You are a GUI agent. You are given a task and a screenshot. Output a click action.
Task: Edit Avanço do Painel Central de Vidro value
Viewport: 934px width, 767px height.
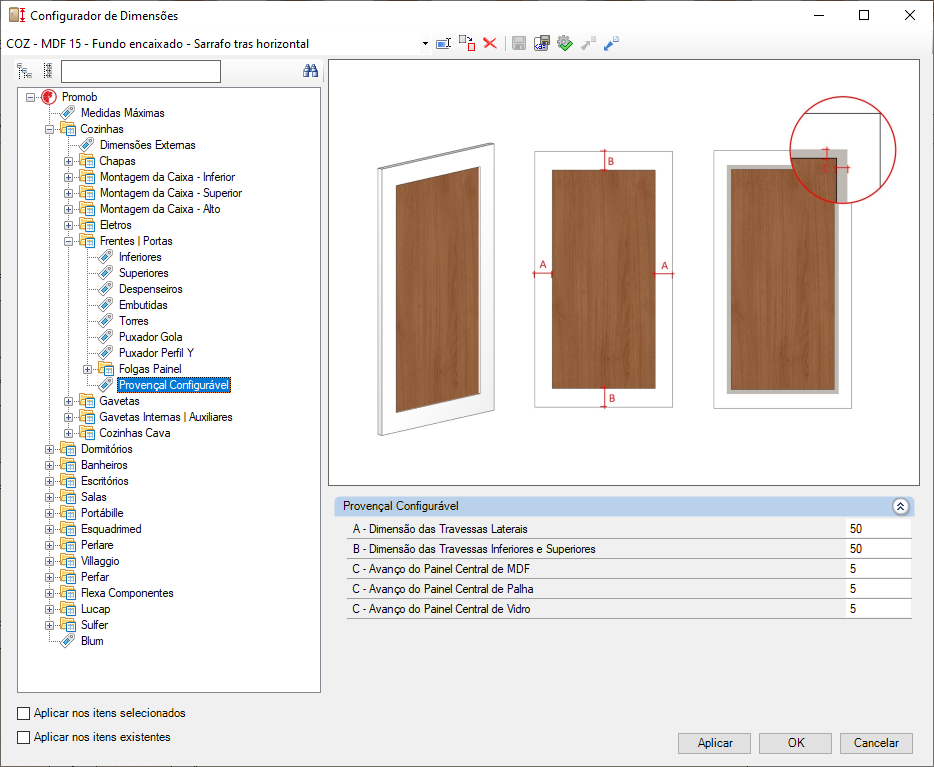pos(879,609)
